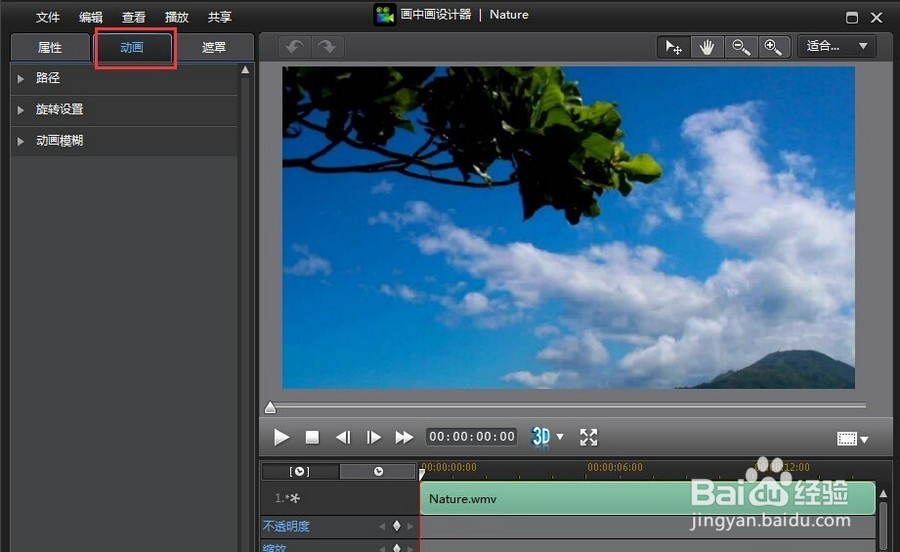Switch to the 动画 tab
The image size is (900, 552).
[x=132, y=47]
